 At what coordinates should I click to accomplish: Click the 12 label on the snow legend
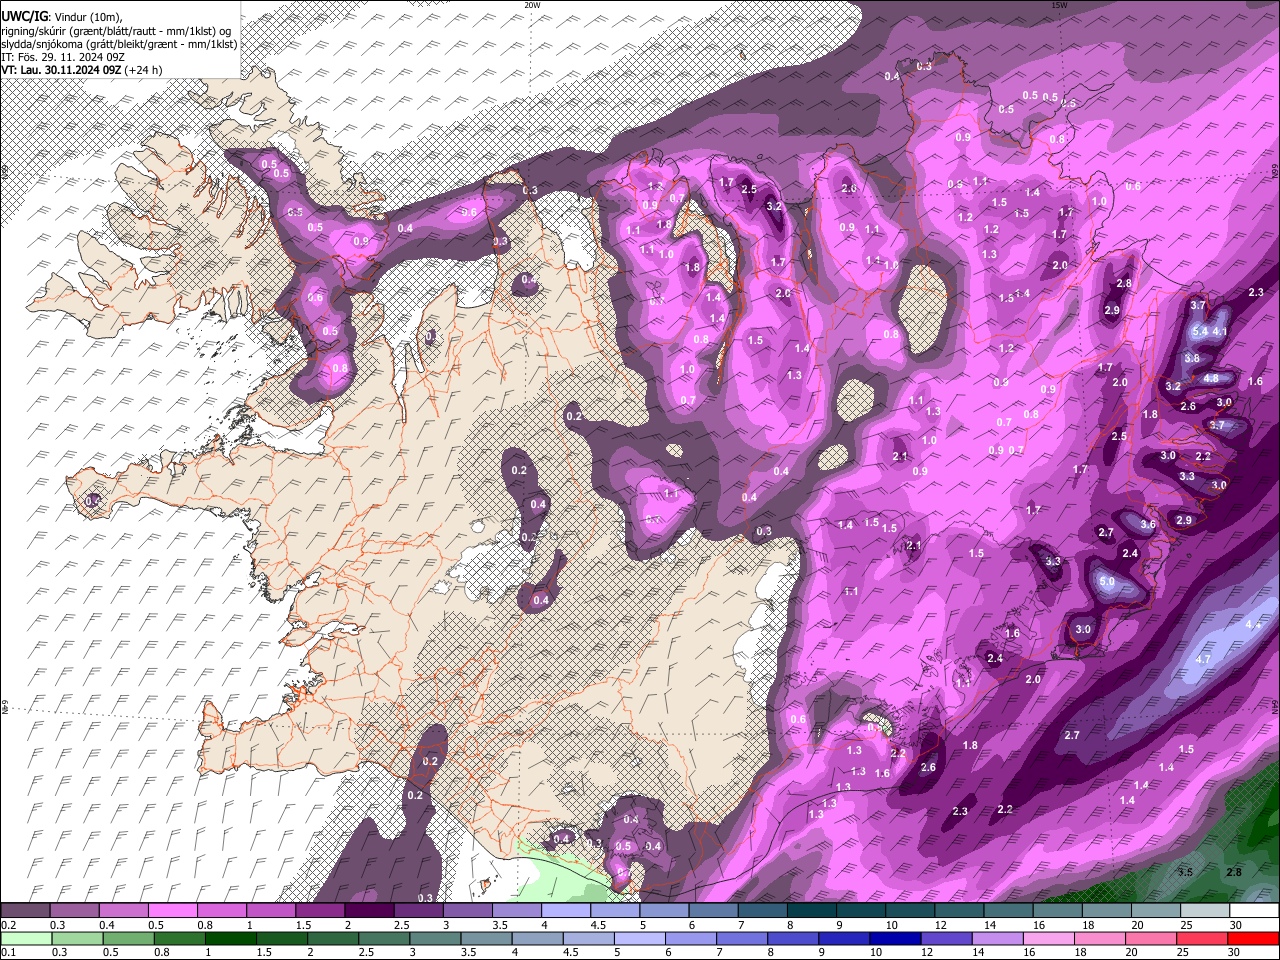(x=941, y=925)
